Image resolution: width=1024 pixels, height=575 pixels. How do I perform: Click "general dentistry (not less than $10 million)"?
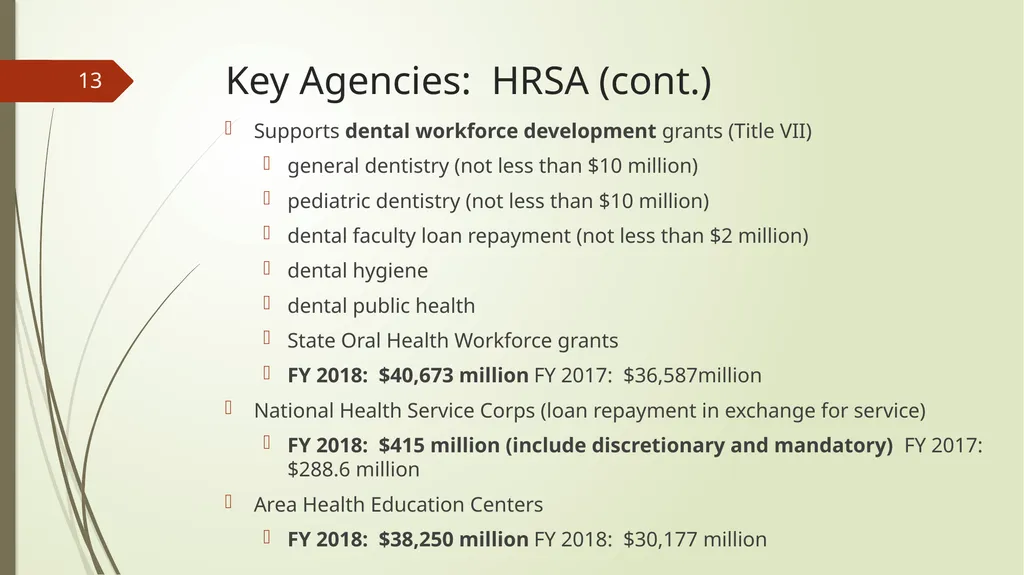click(x=492, y=166)
